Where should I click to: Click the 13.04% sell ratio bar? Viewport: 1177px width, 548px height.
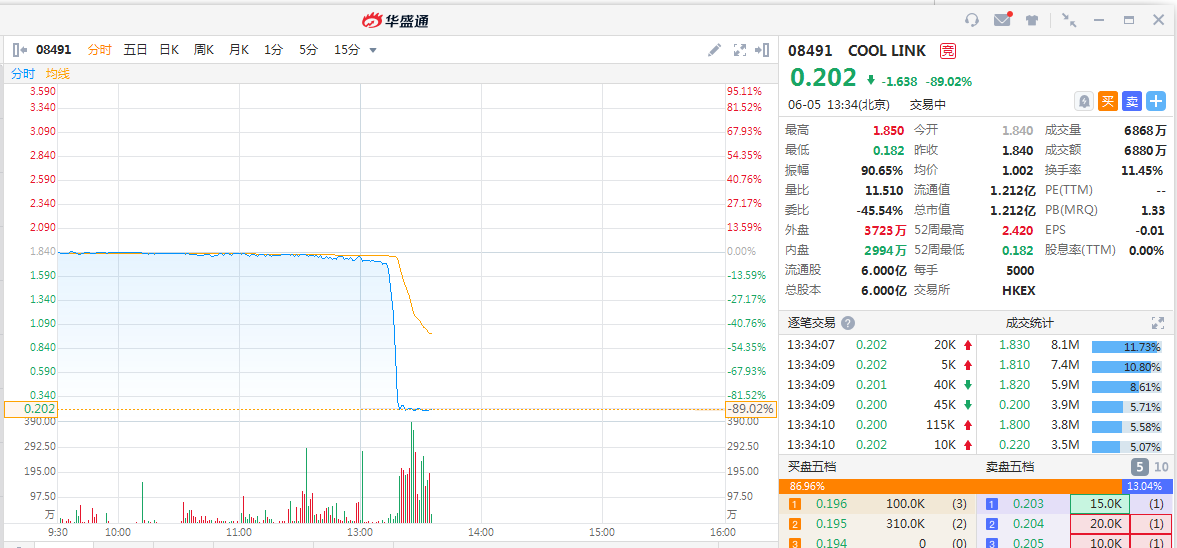point(1147,486)
